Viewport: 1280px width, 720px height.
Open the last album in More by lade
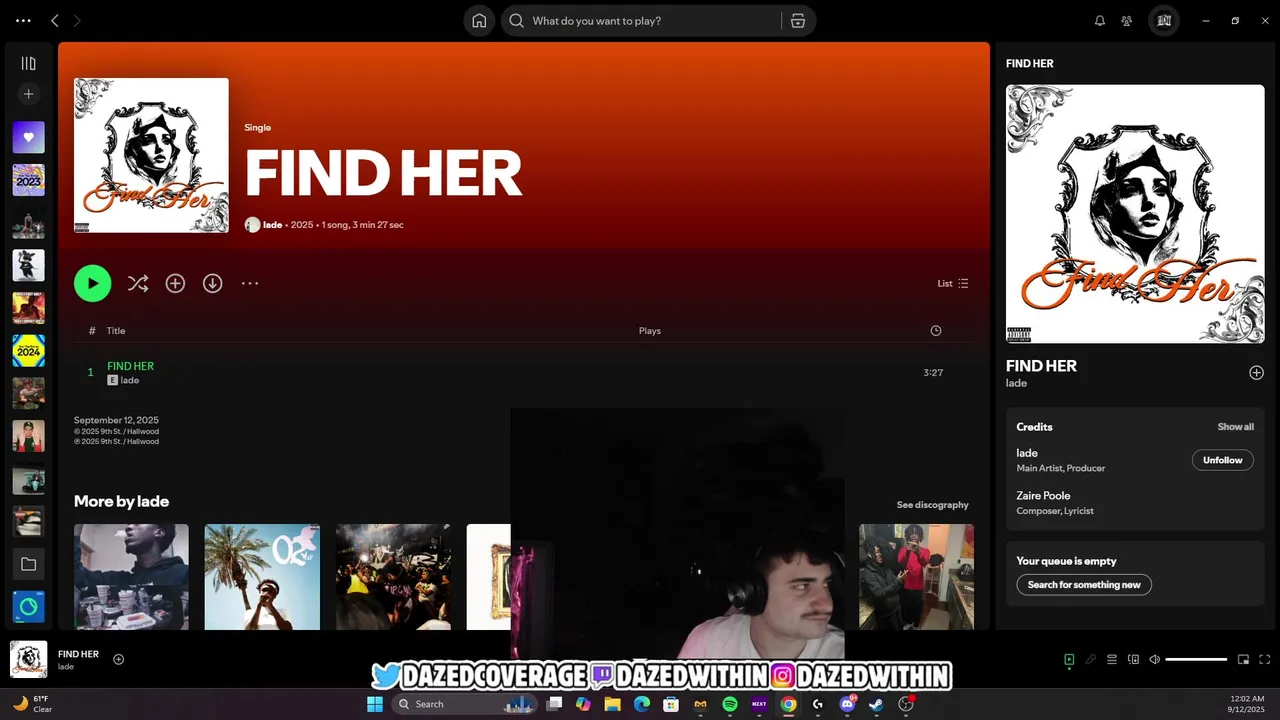coord(916,577)
